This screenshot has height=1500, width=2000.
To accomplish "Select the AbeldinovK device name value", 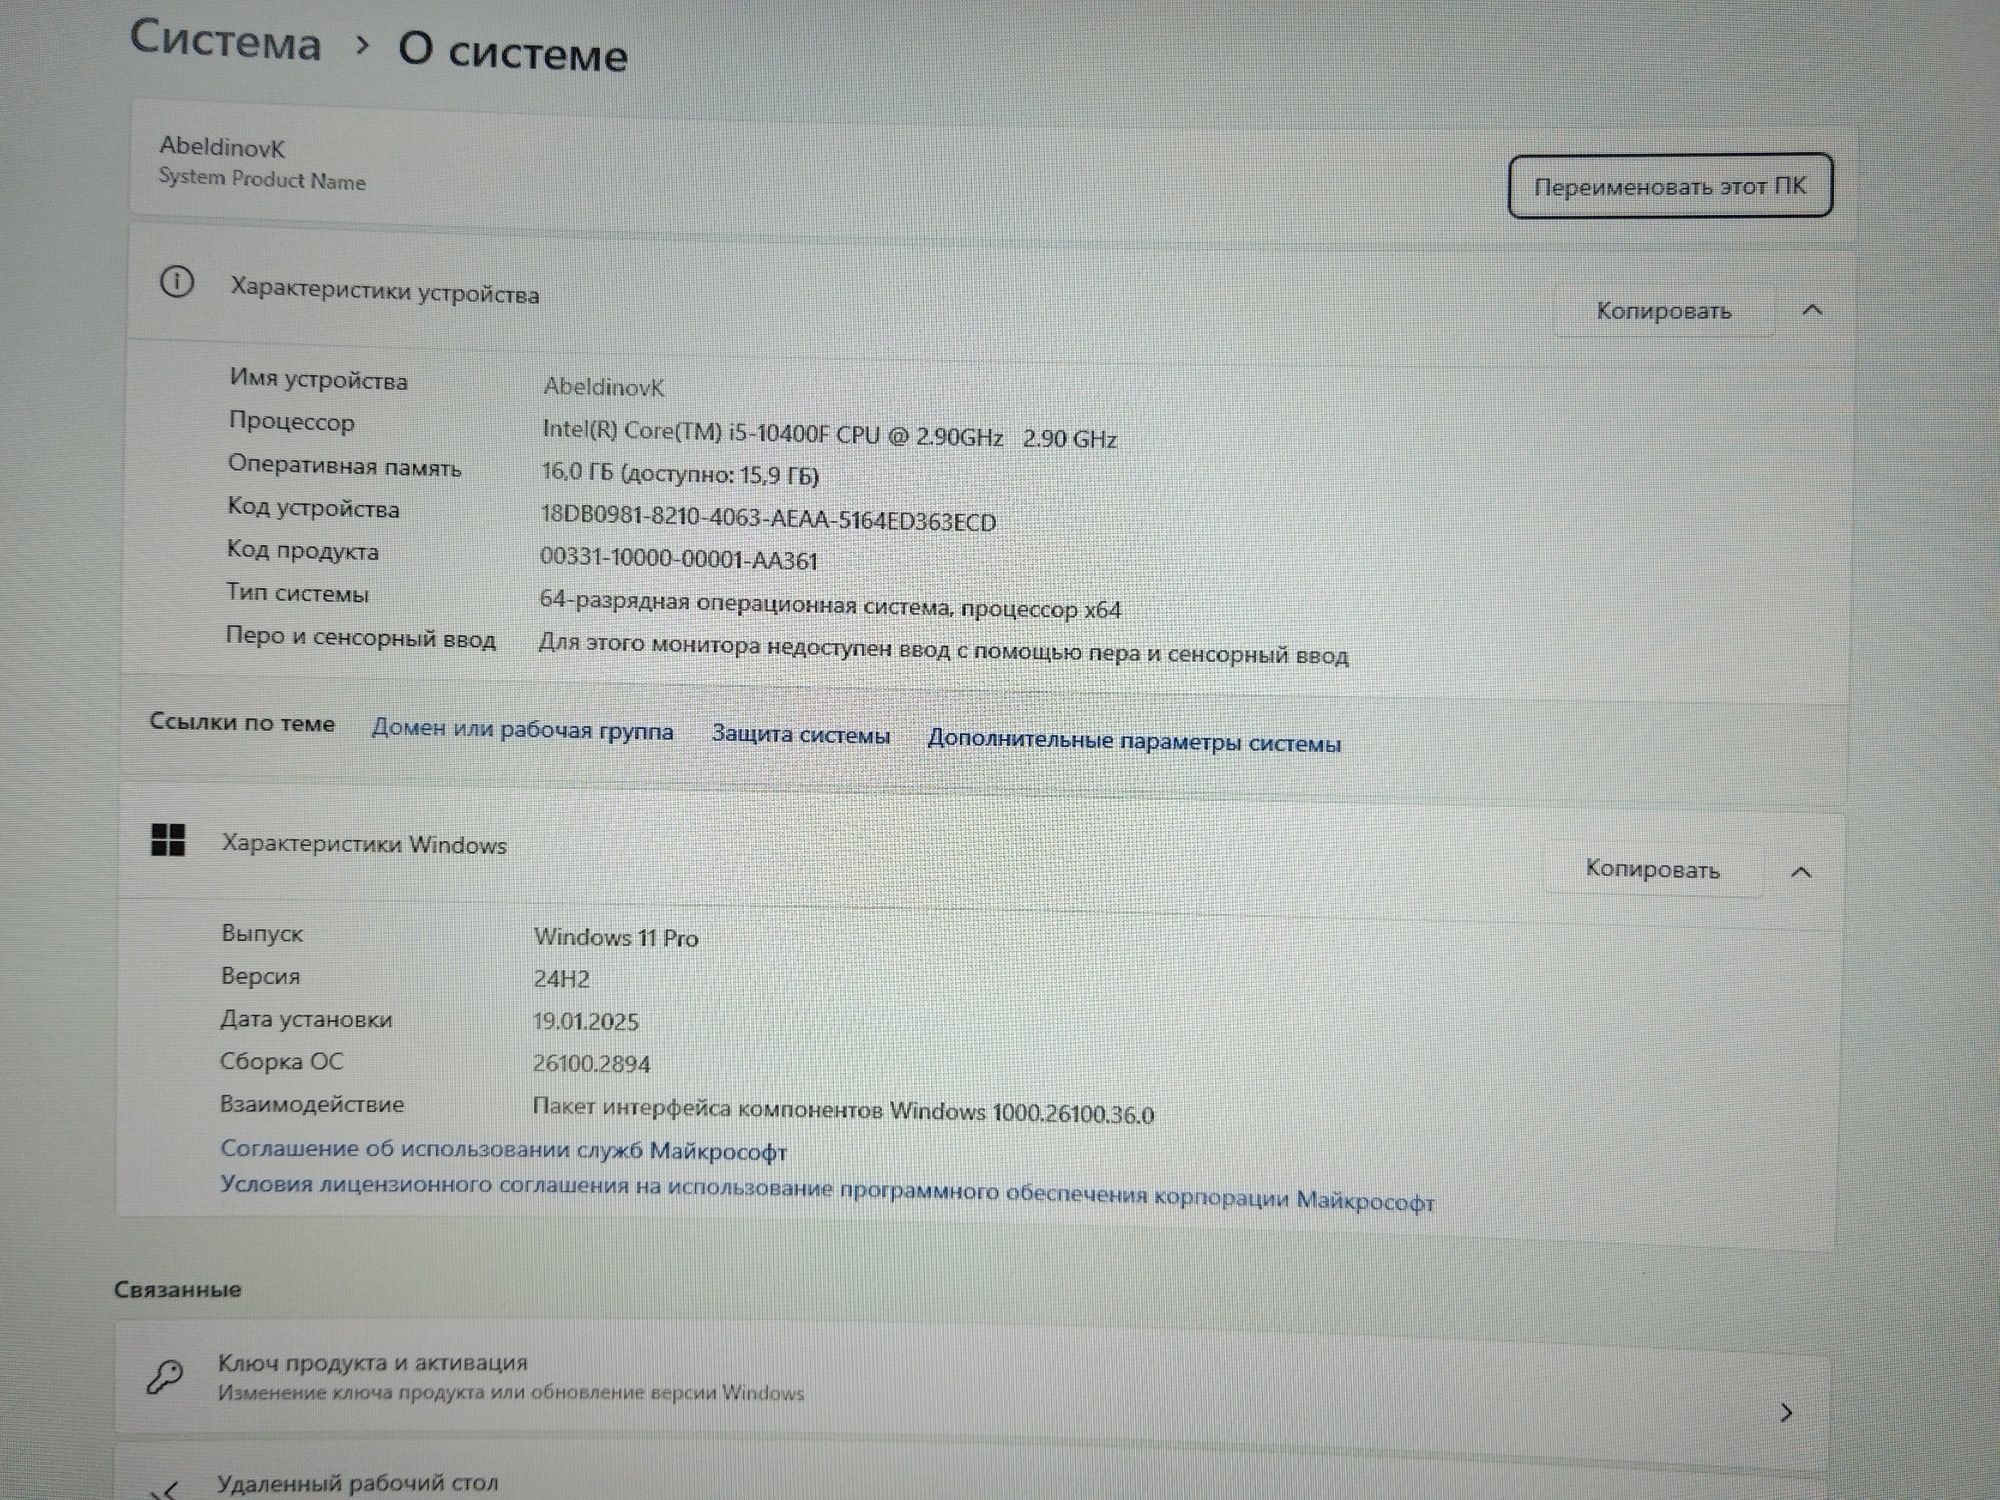I will [603, 386].
